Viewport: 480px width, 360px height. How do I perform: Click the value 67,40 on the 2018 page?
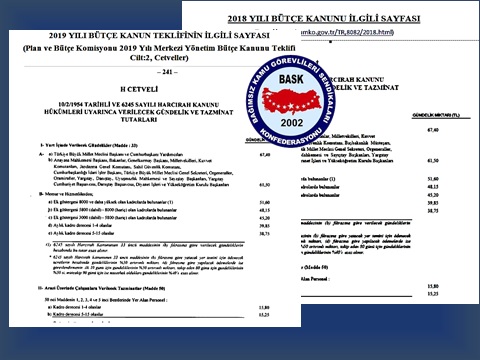[433, 130]
